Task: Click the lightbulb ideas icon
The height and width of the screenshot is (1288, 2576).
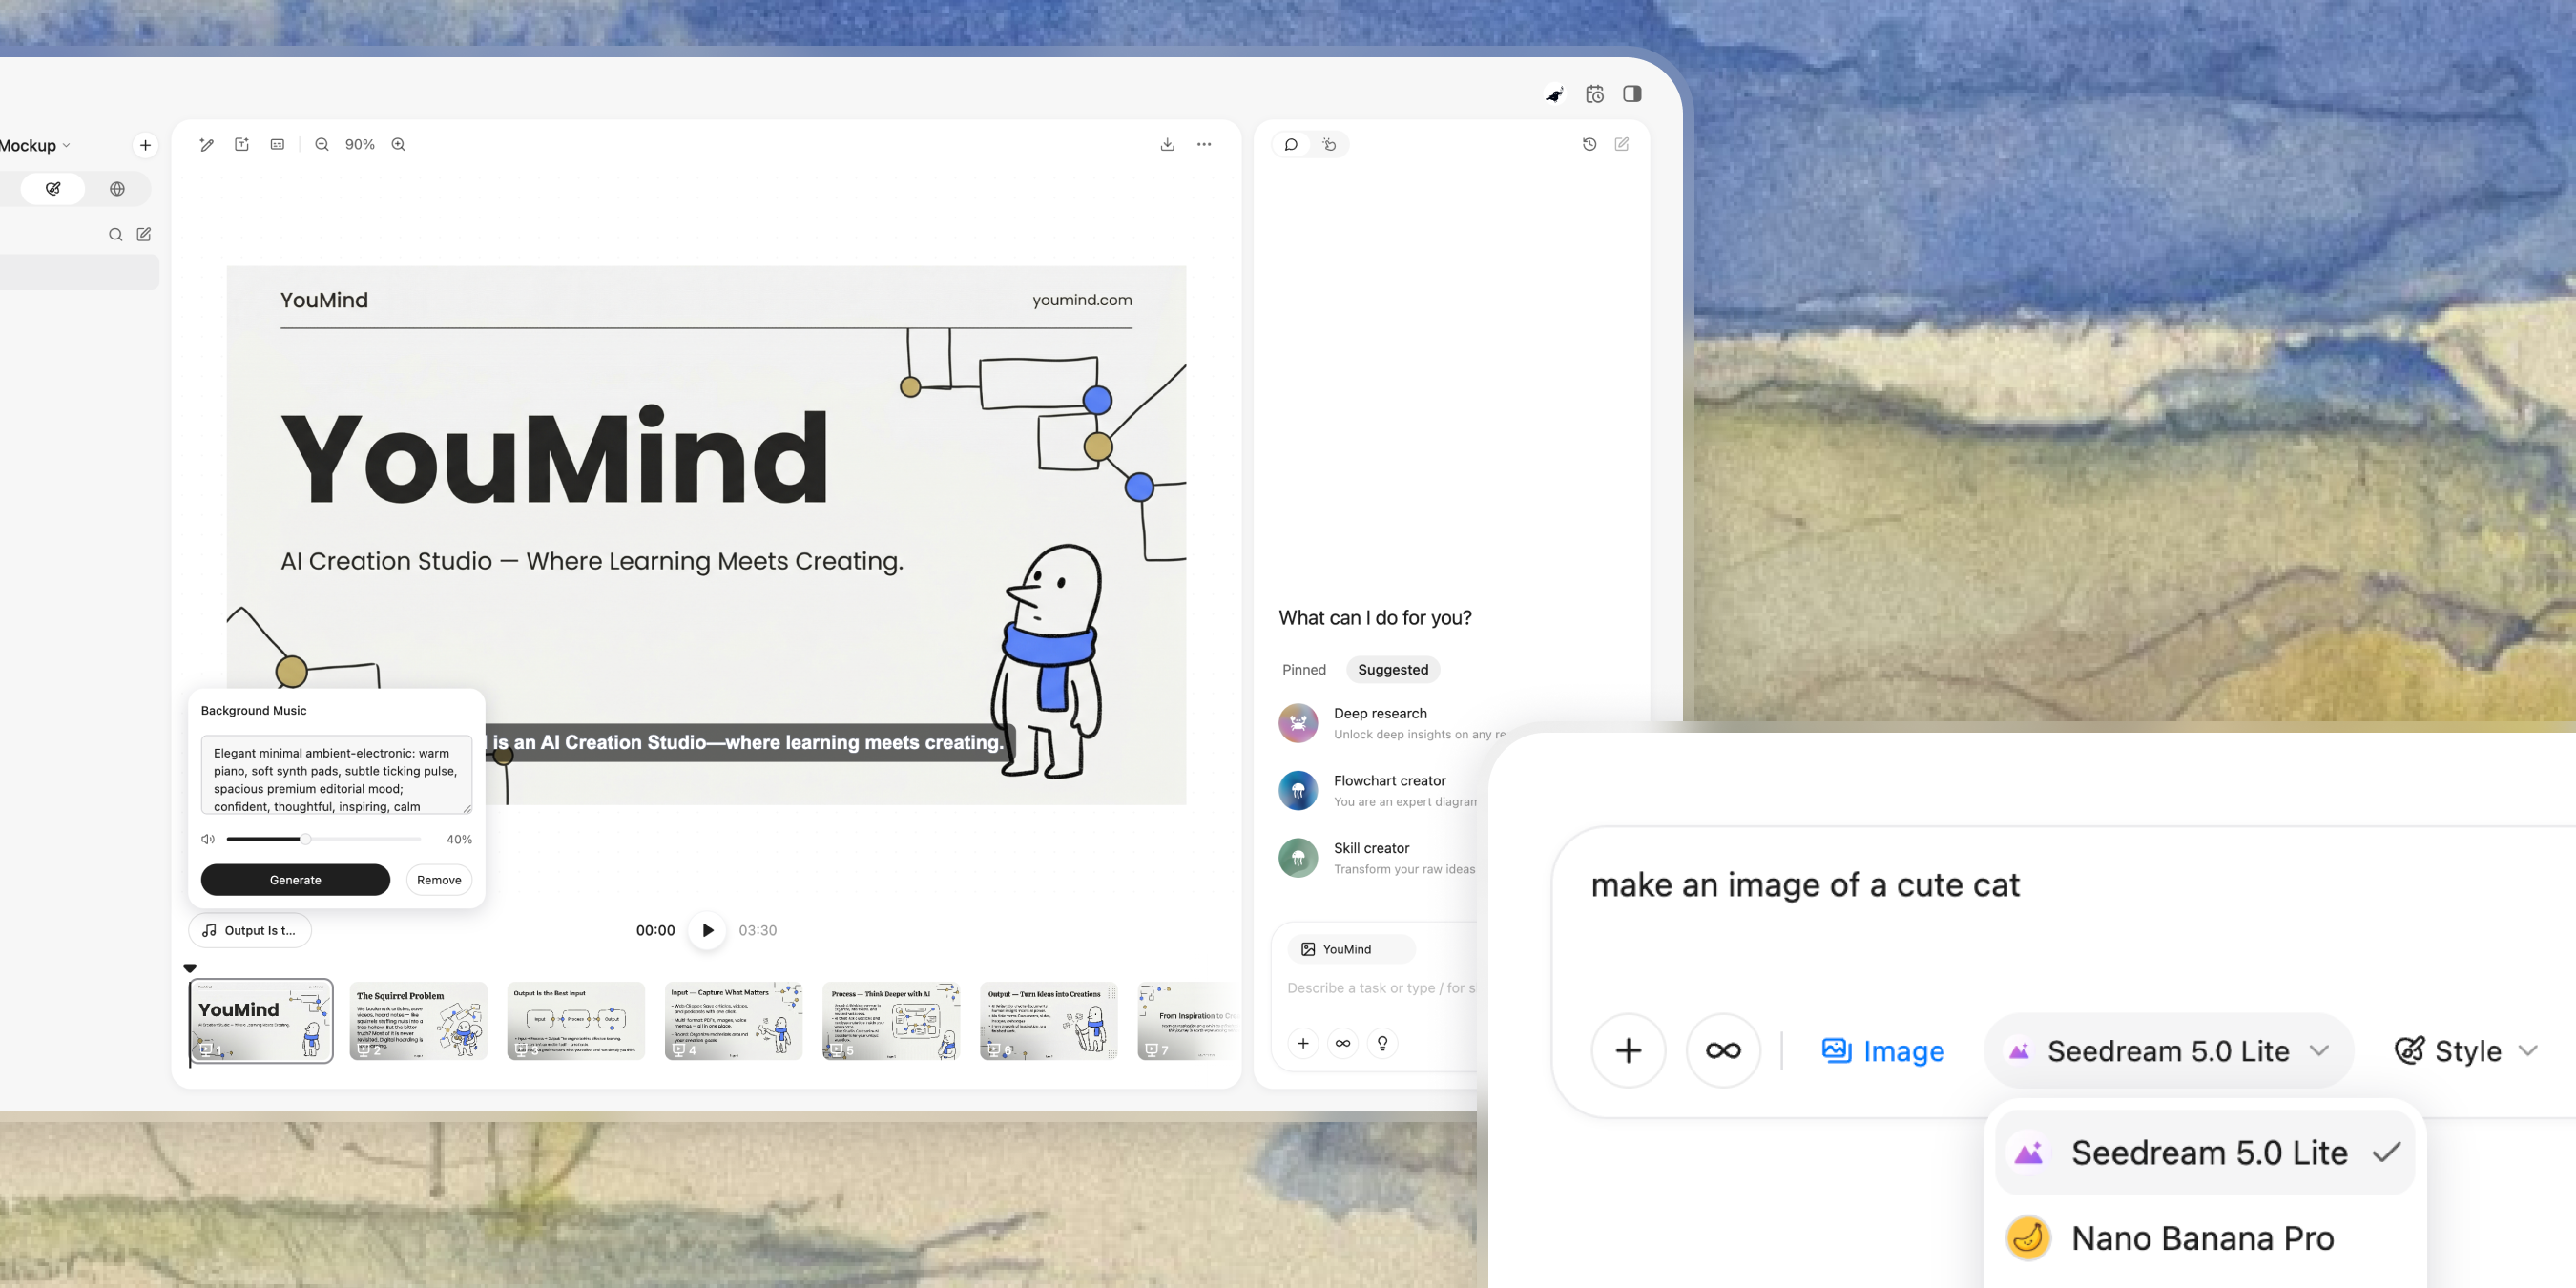Action: pos(1383,1043)
